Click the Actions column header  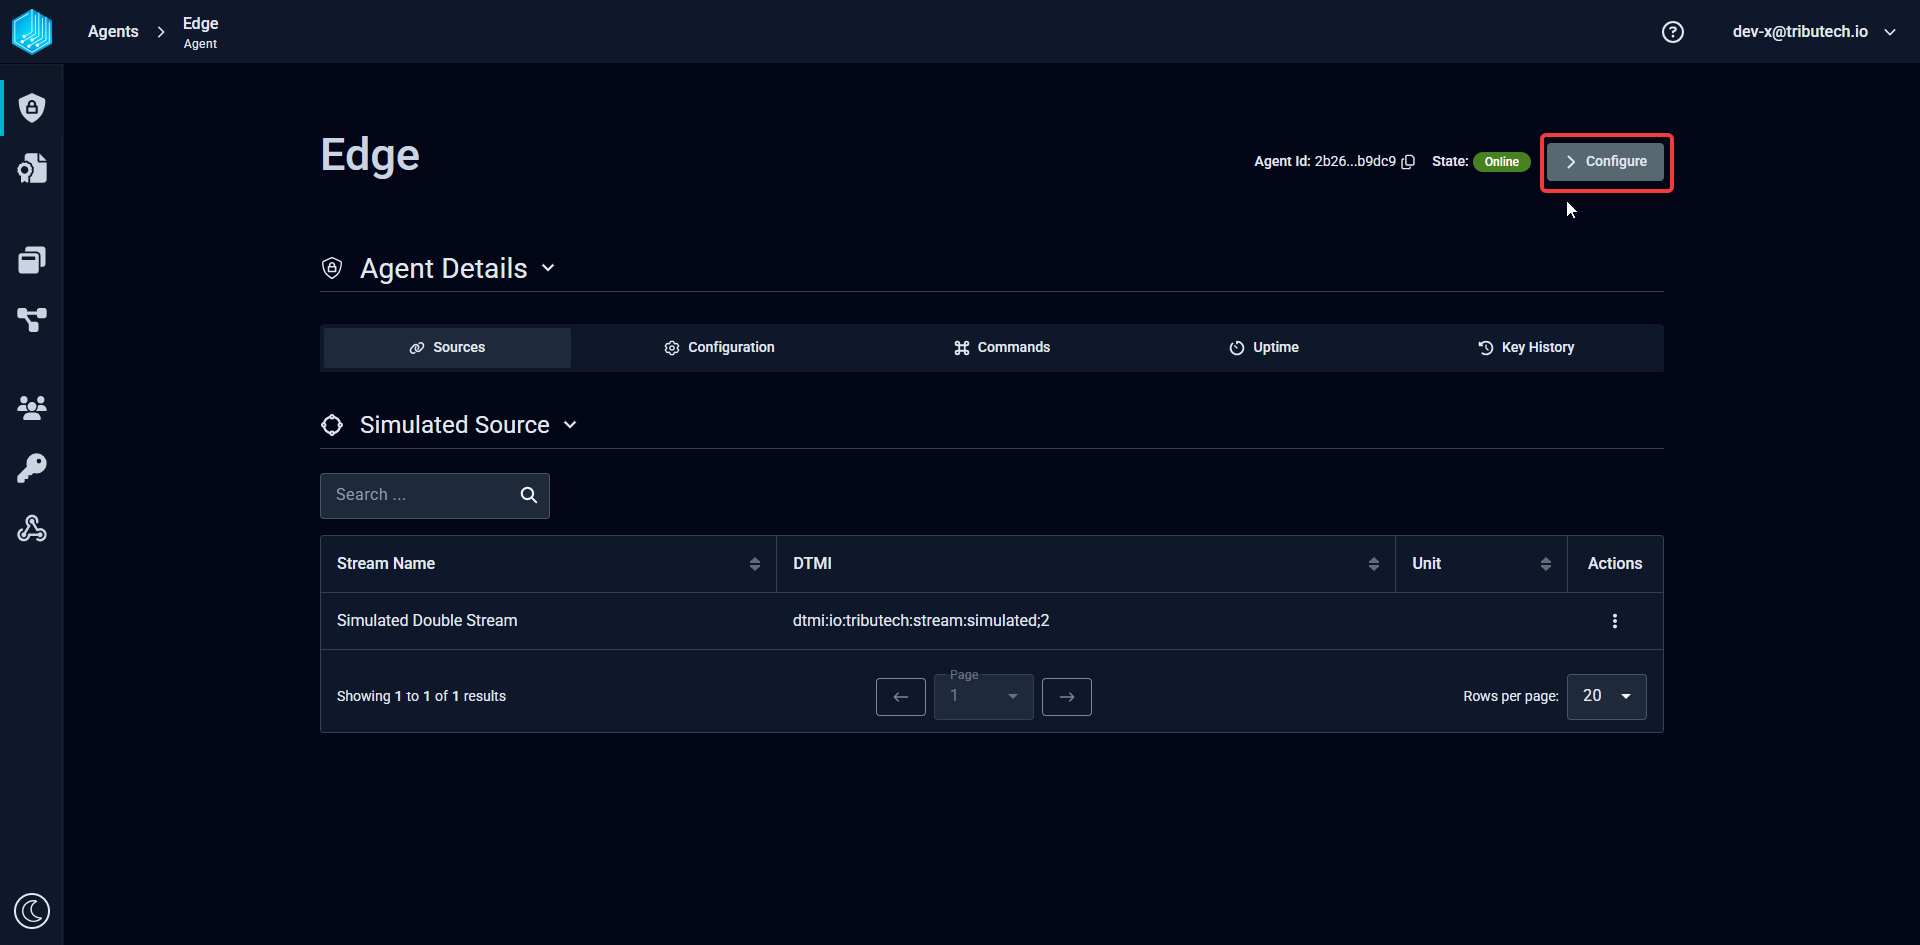[1615, 564]
